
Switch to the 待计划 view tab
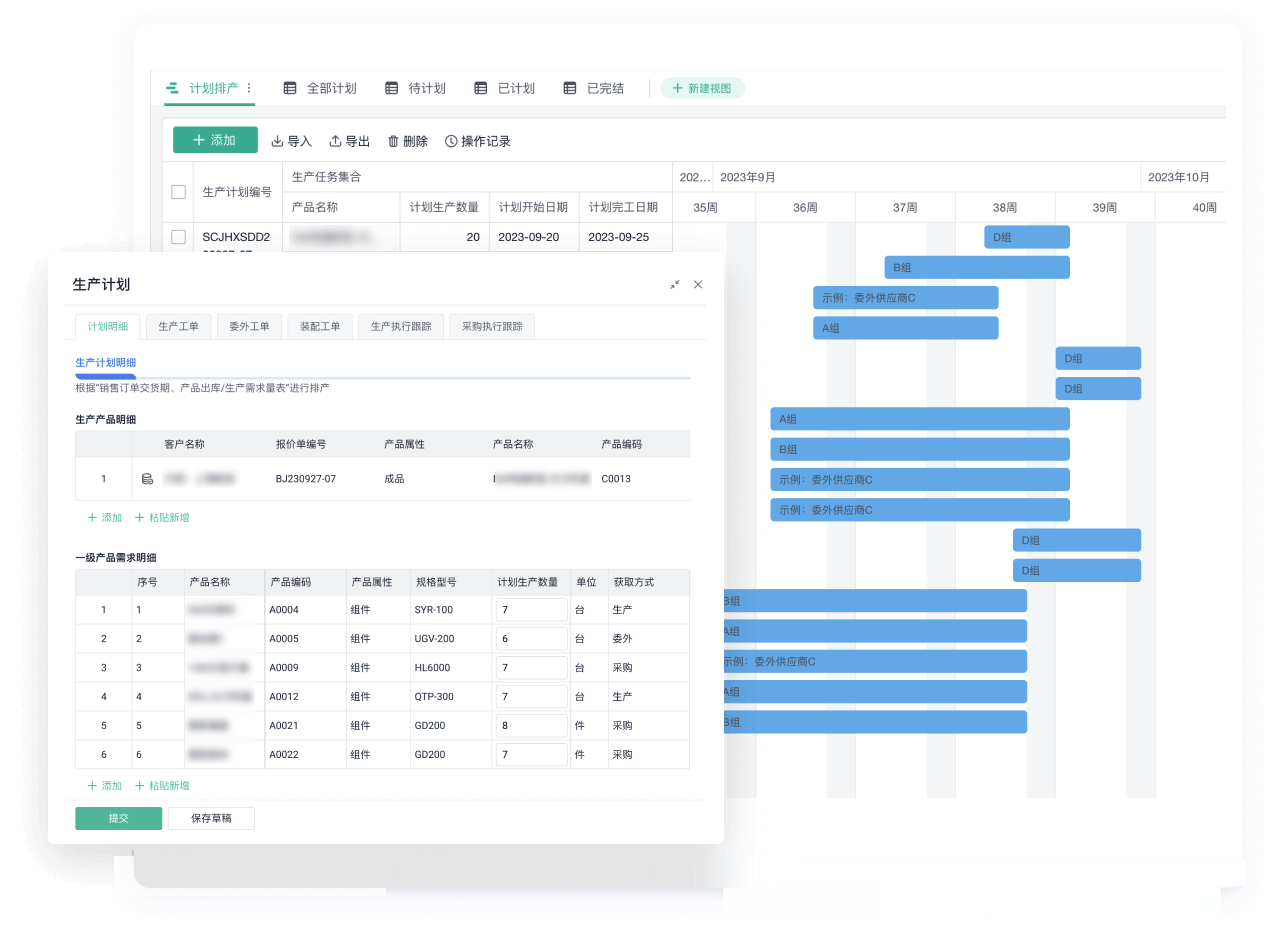pos(416,88)
